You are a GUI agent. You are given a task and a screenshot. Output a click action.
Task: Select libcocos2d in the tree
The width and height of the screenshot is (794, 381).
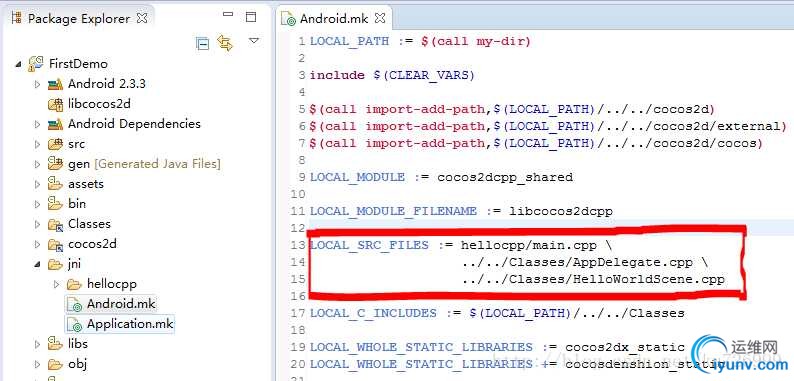99,104
